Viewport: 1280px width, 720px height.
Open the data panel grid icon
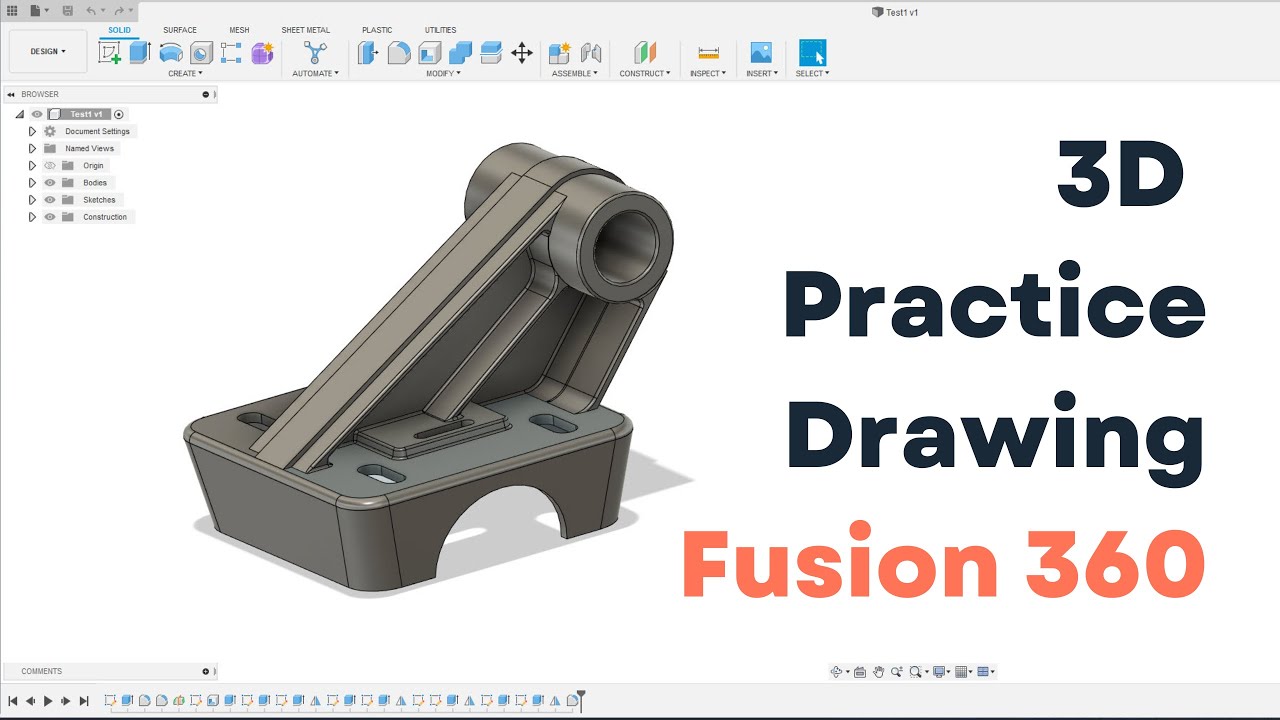tap(13, 10)
